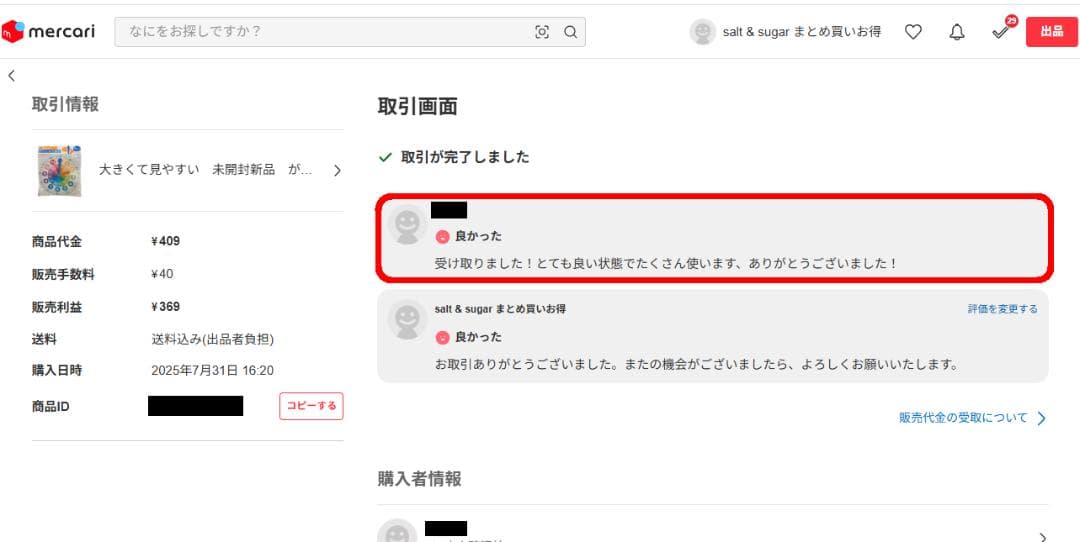This screenshot has width=1080, height=542.
Task: Click the red 出品 button
Action: click(1051, 32)
